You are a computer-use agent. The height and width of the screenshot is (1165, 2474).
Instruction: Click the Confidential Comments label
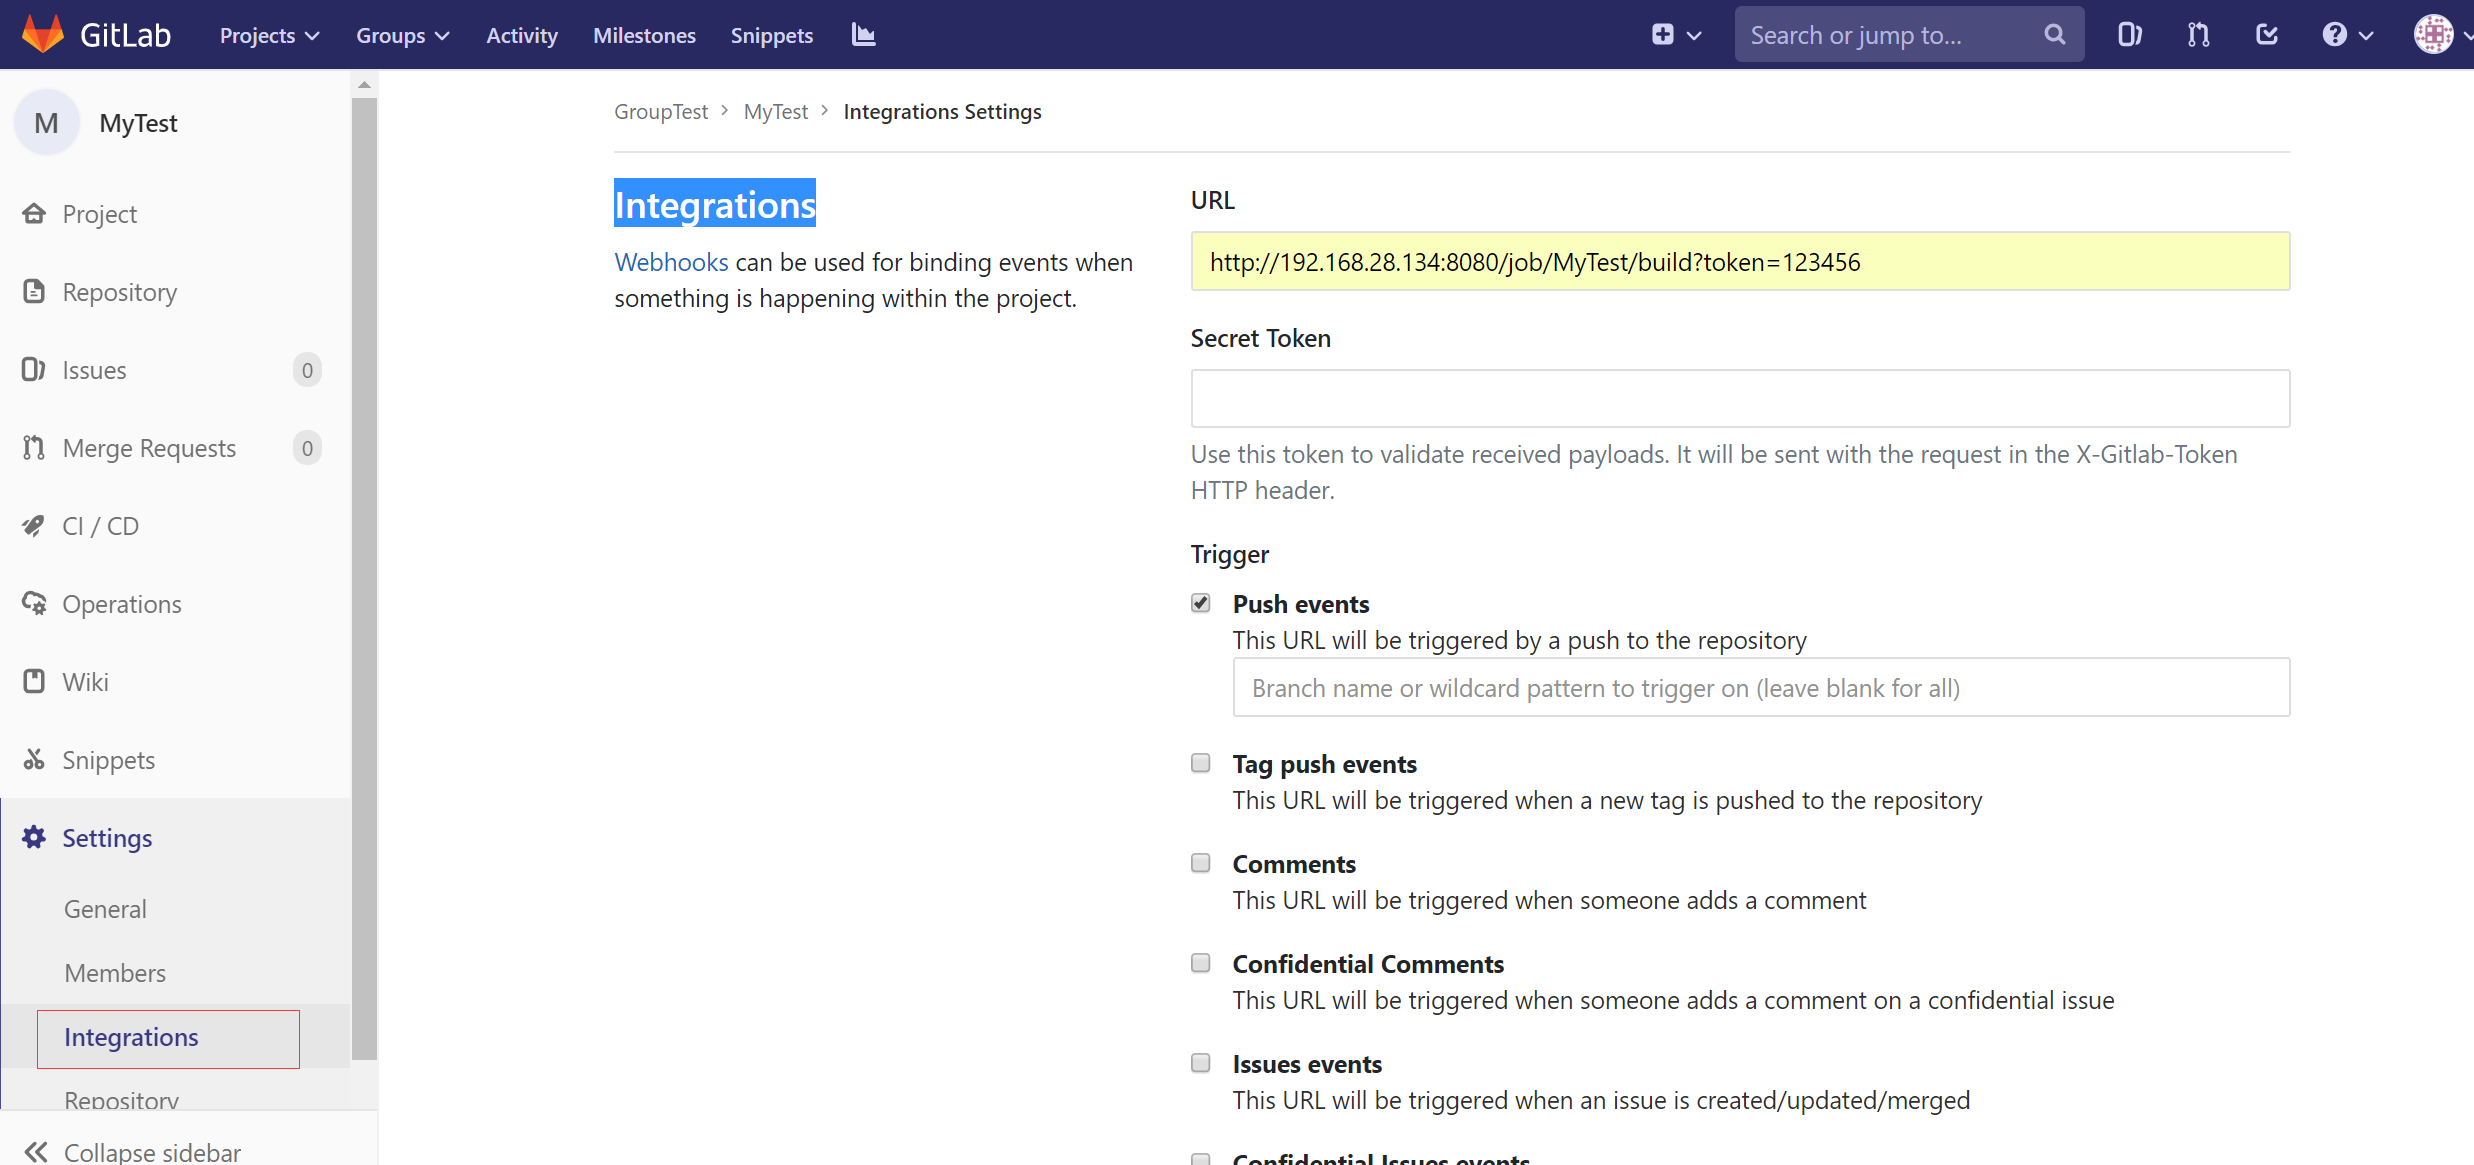pyautogui.click(x=1367, y=964)
